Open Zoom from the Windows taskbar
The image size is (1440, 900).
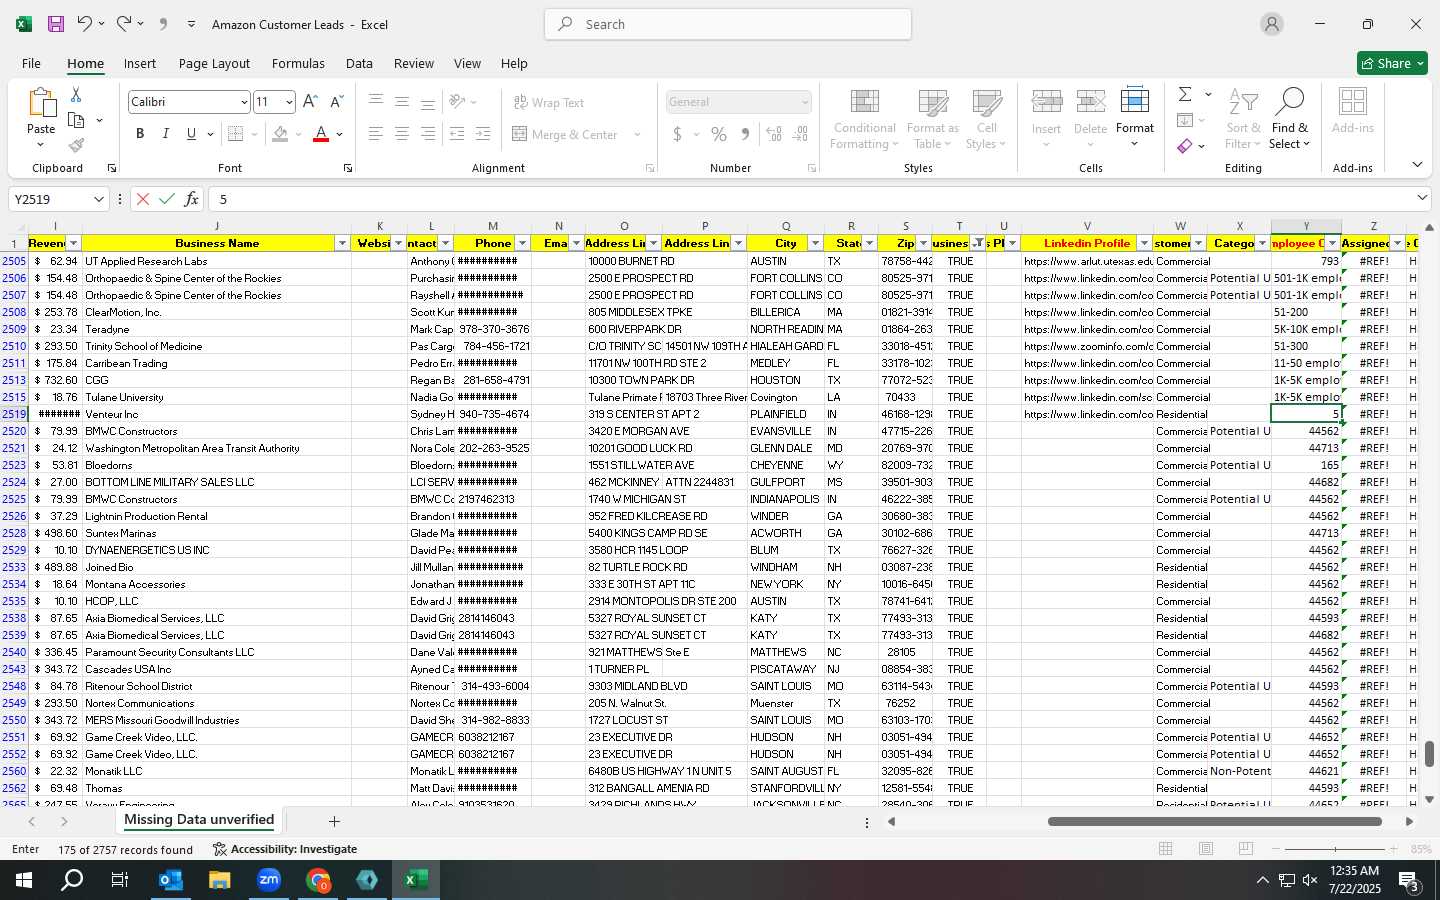point(269,880)
